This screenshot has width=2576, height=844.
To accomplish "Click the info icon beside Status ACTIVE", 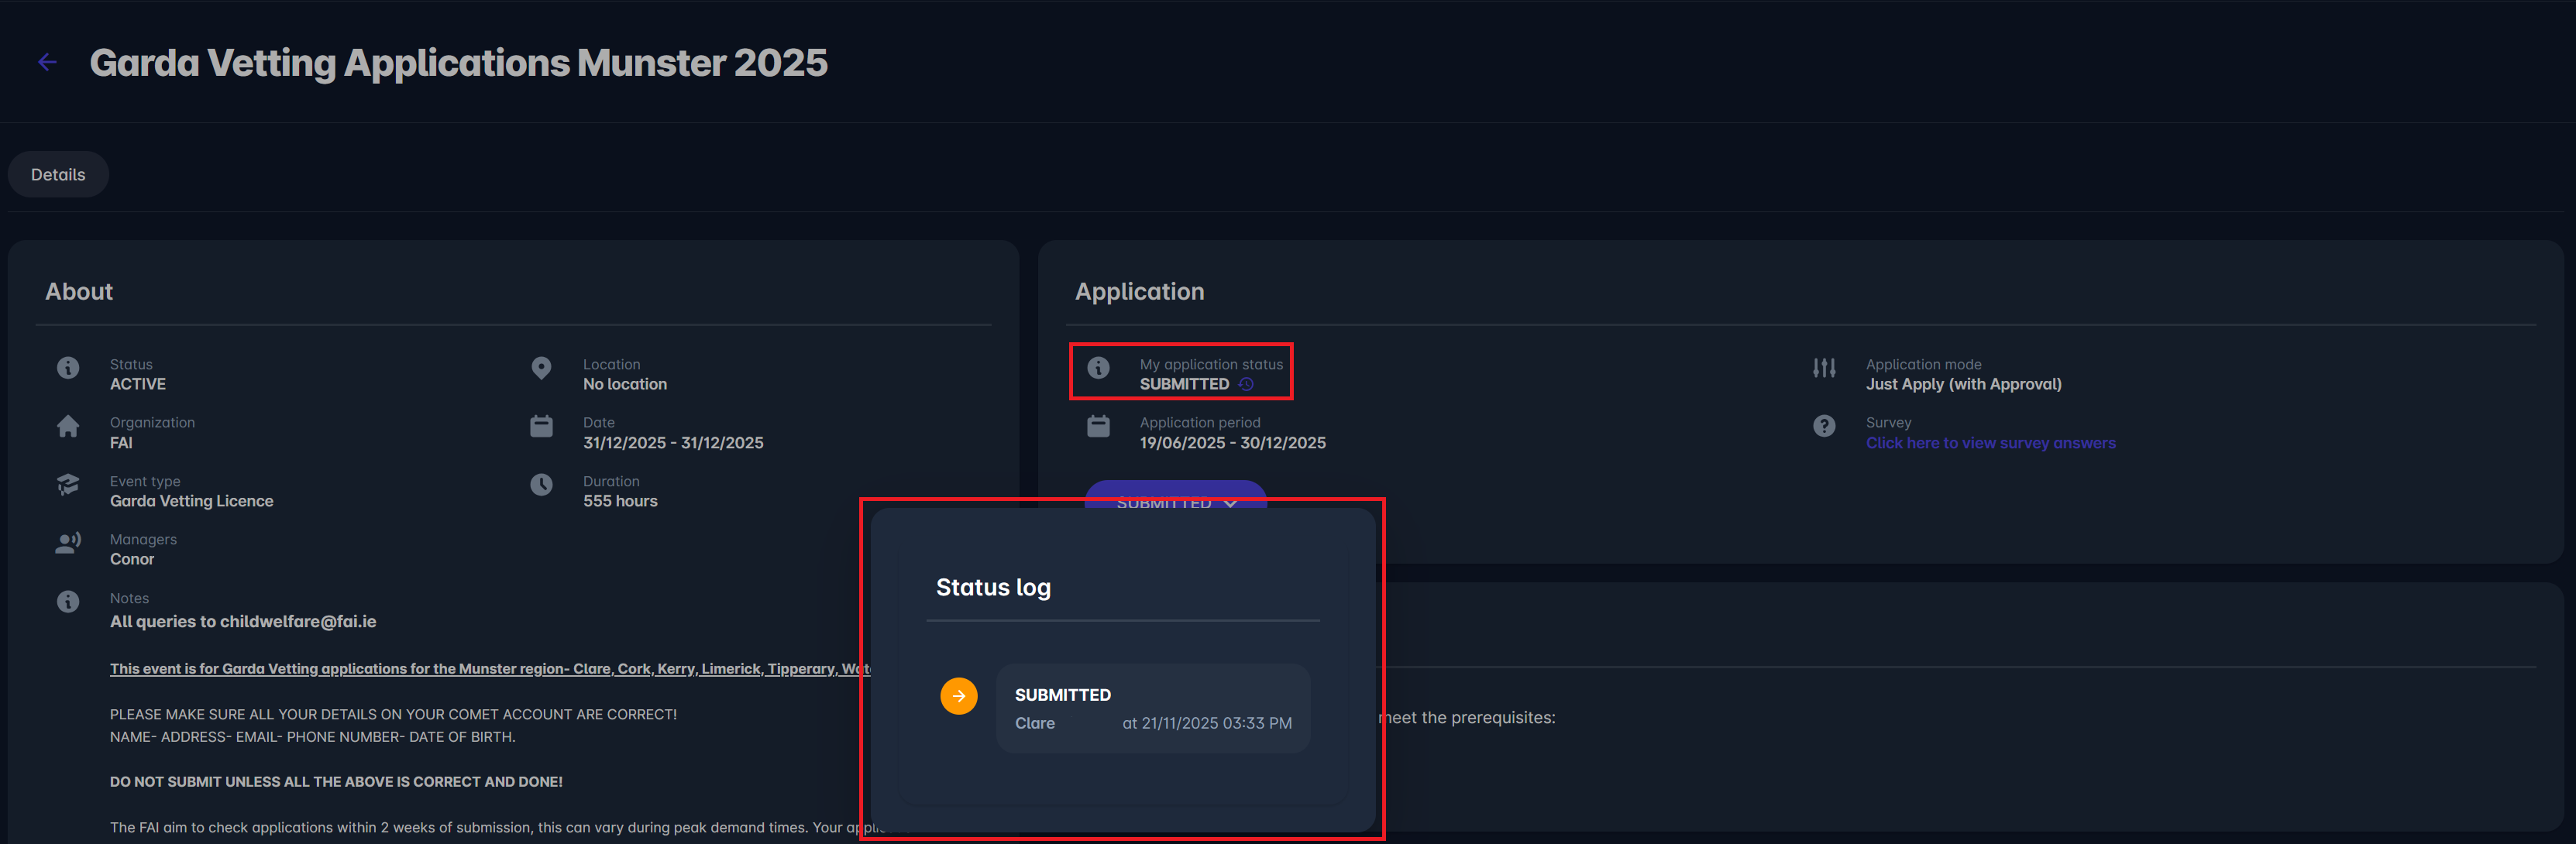I will point(68,368).
